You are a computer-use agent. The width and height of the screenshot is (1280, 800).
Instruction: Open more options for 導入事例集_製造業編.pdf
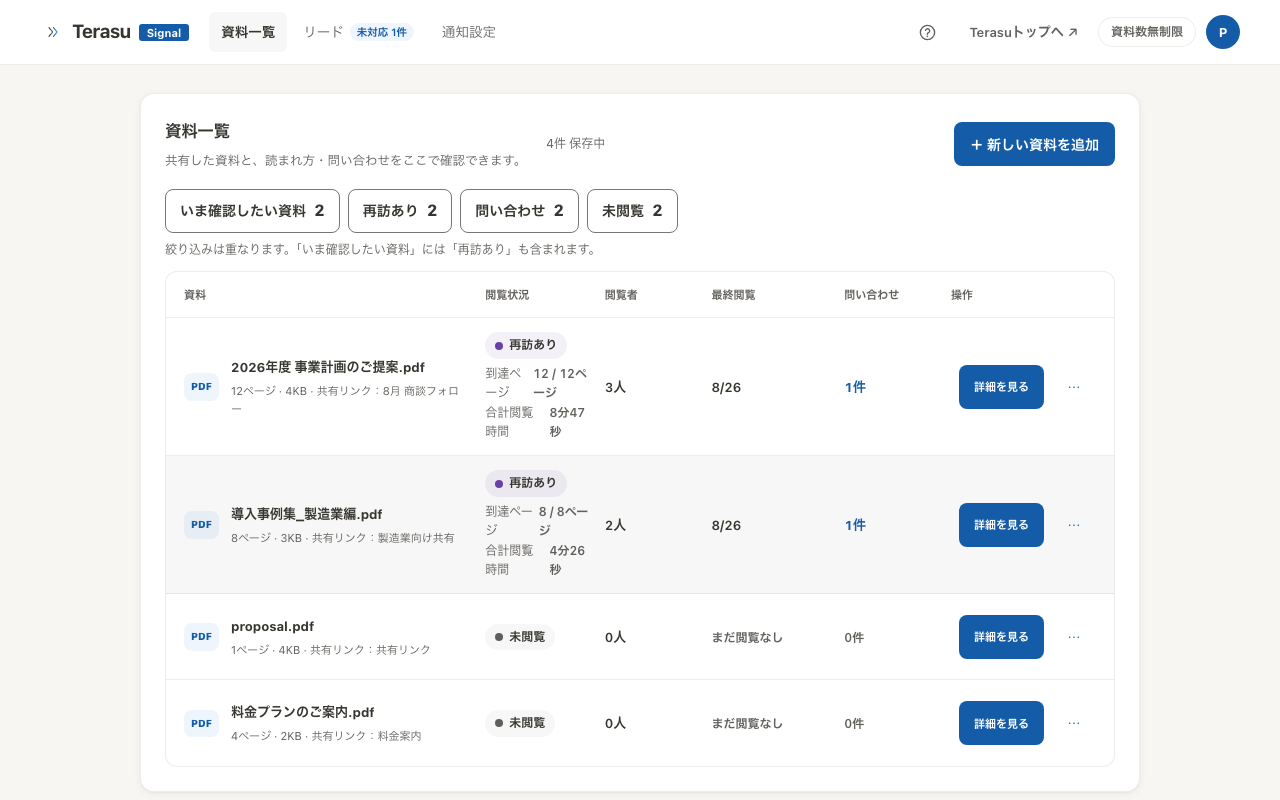pos(1074,525)
